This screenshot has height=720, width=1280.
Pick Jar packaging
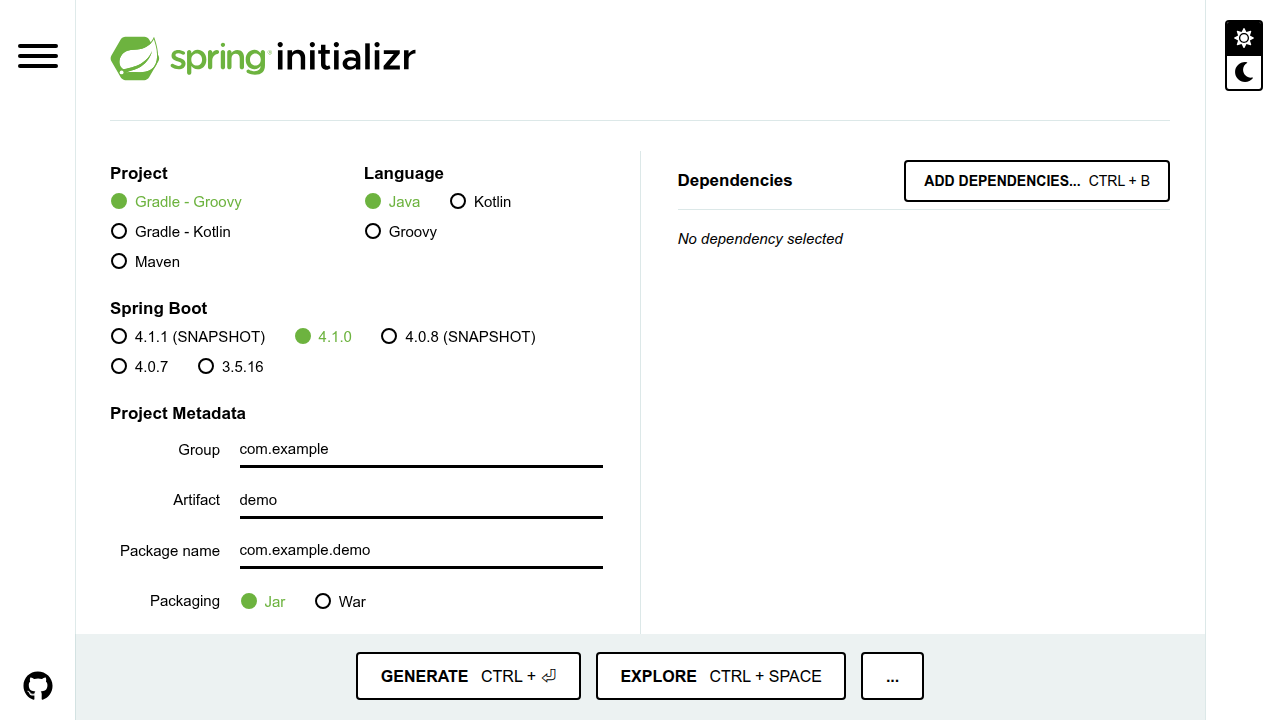pyautogui.click(x=263, y=601)
